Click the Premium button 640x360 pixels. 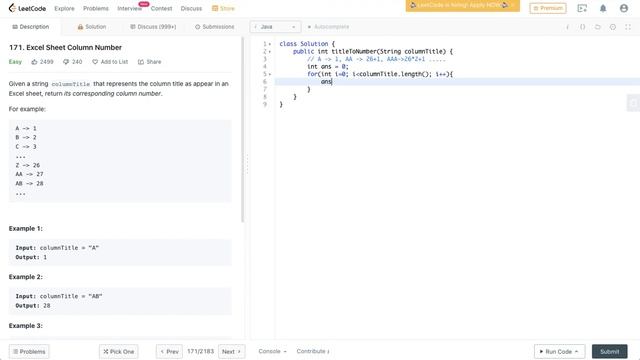(x=548, y=8)
